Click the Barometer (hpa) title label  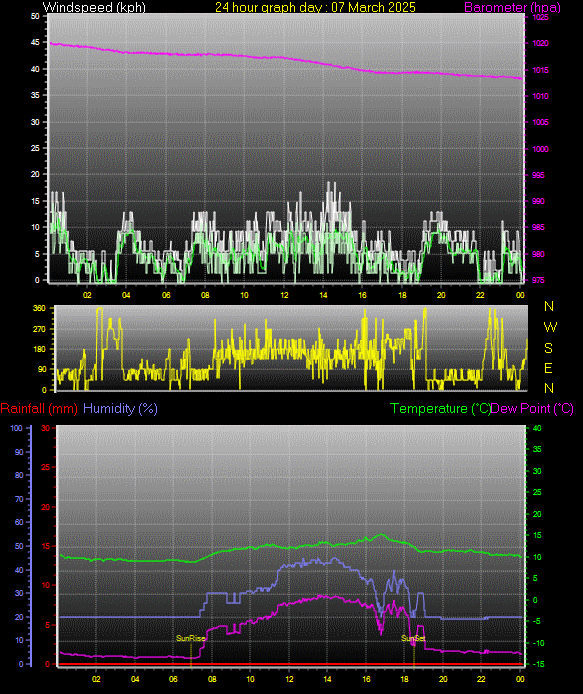coord(512,7)
